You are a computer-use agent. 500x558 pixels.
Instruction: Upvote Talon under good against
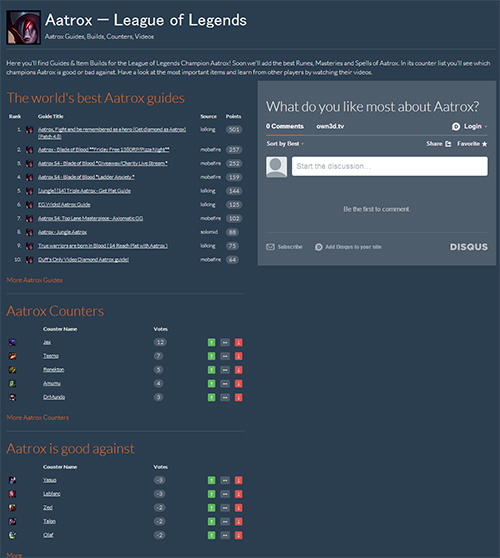coord(211,522)
